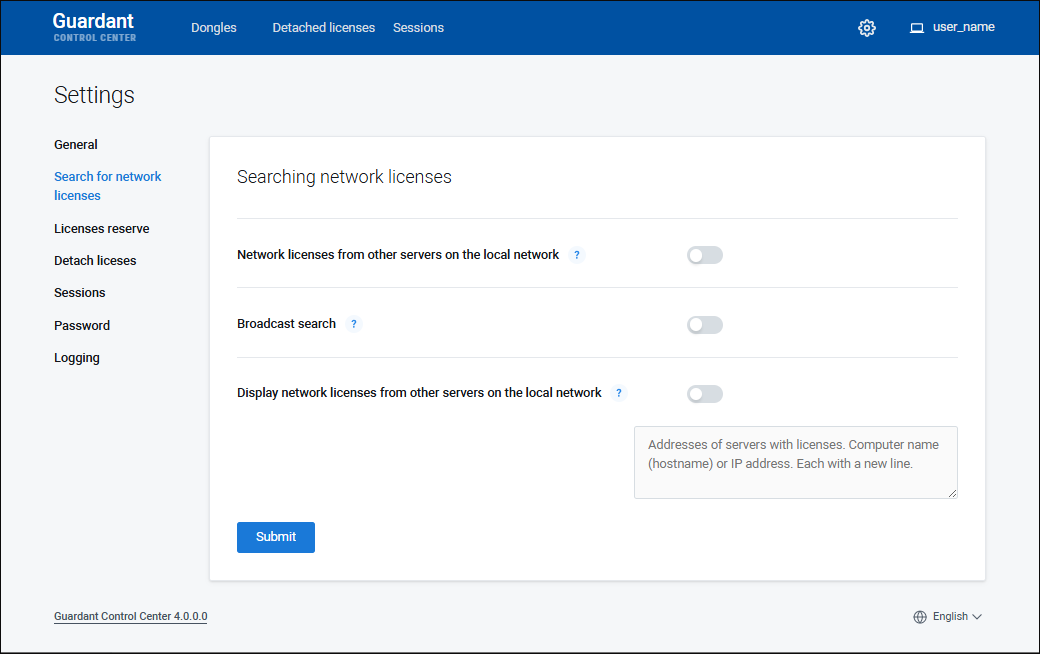
Task: Toggle Display network licenses from other servers
Action: [x=704, y=394]
